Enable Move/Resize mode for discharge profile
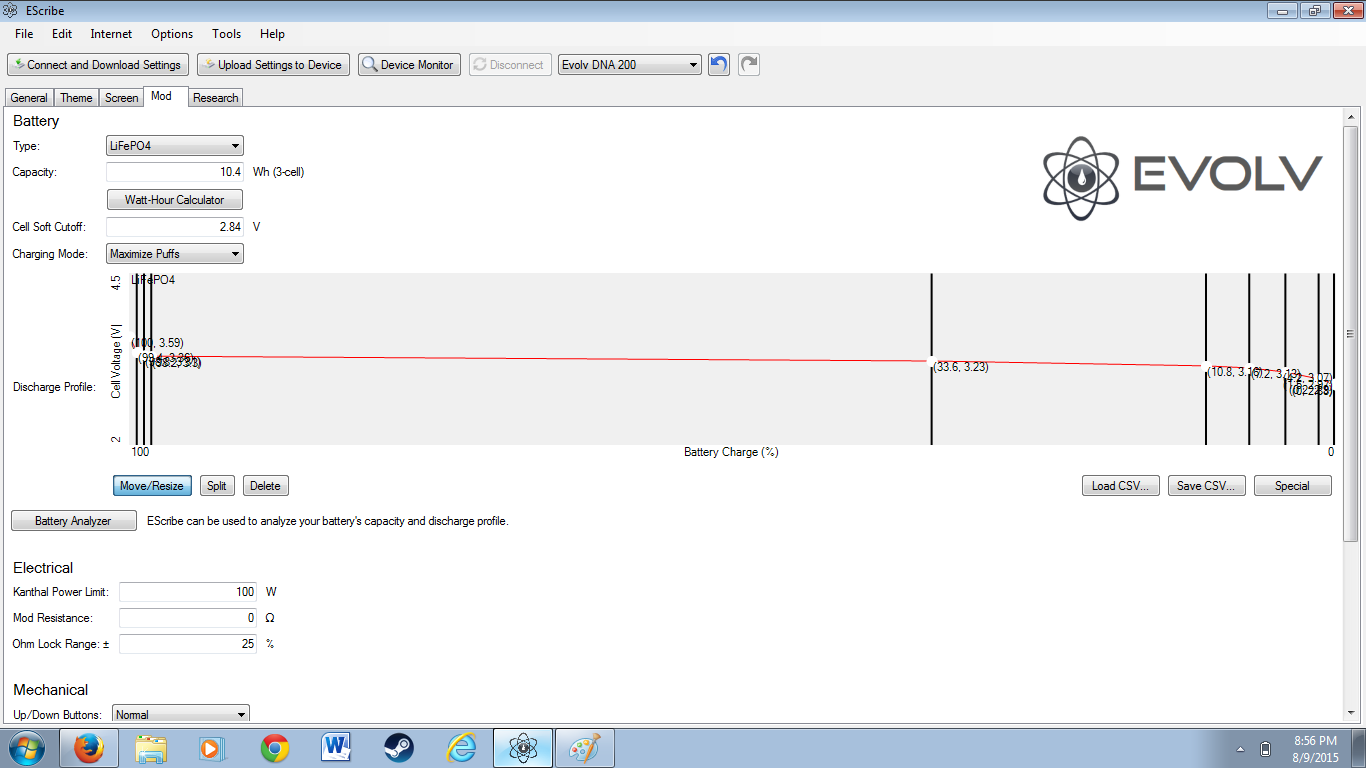This screenshot has width=1366, height=768. 152,486
